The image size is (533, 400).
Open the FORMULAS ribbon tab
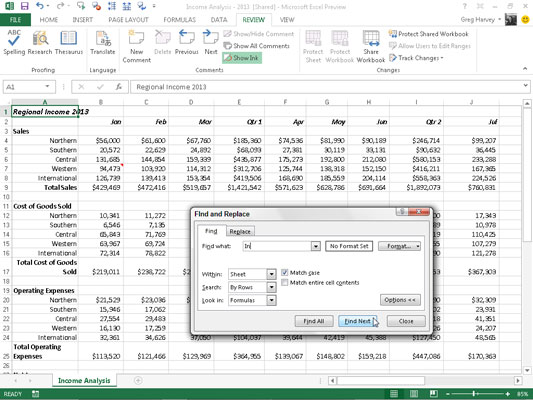coord(179,20)
